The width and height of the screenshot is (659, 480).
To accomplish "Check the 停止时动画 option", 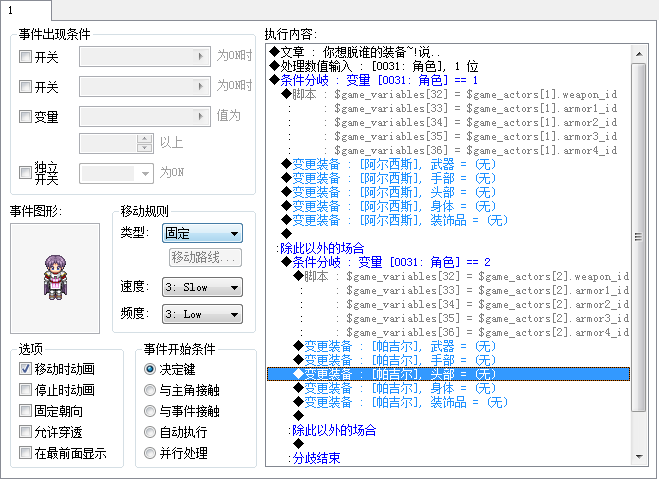I will [x=25, y=390].
